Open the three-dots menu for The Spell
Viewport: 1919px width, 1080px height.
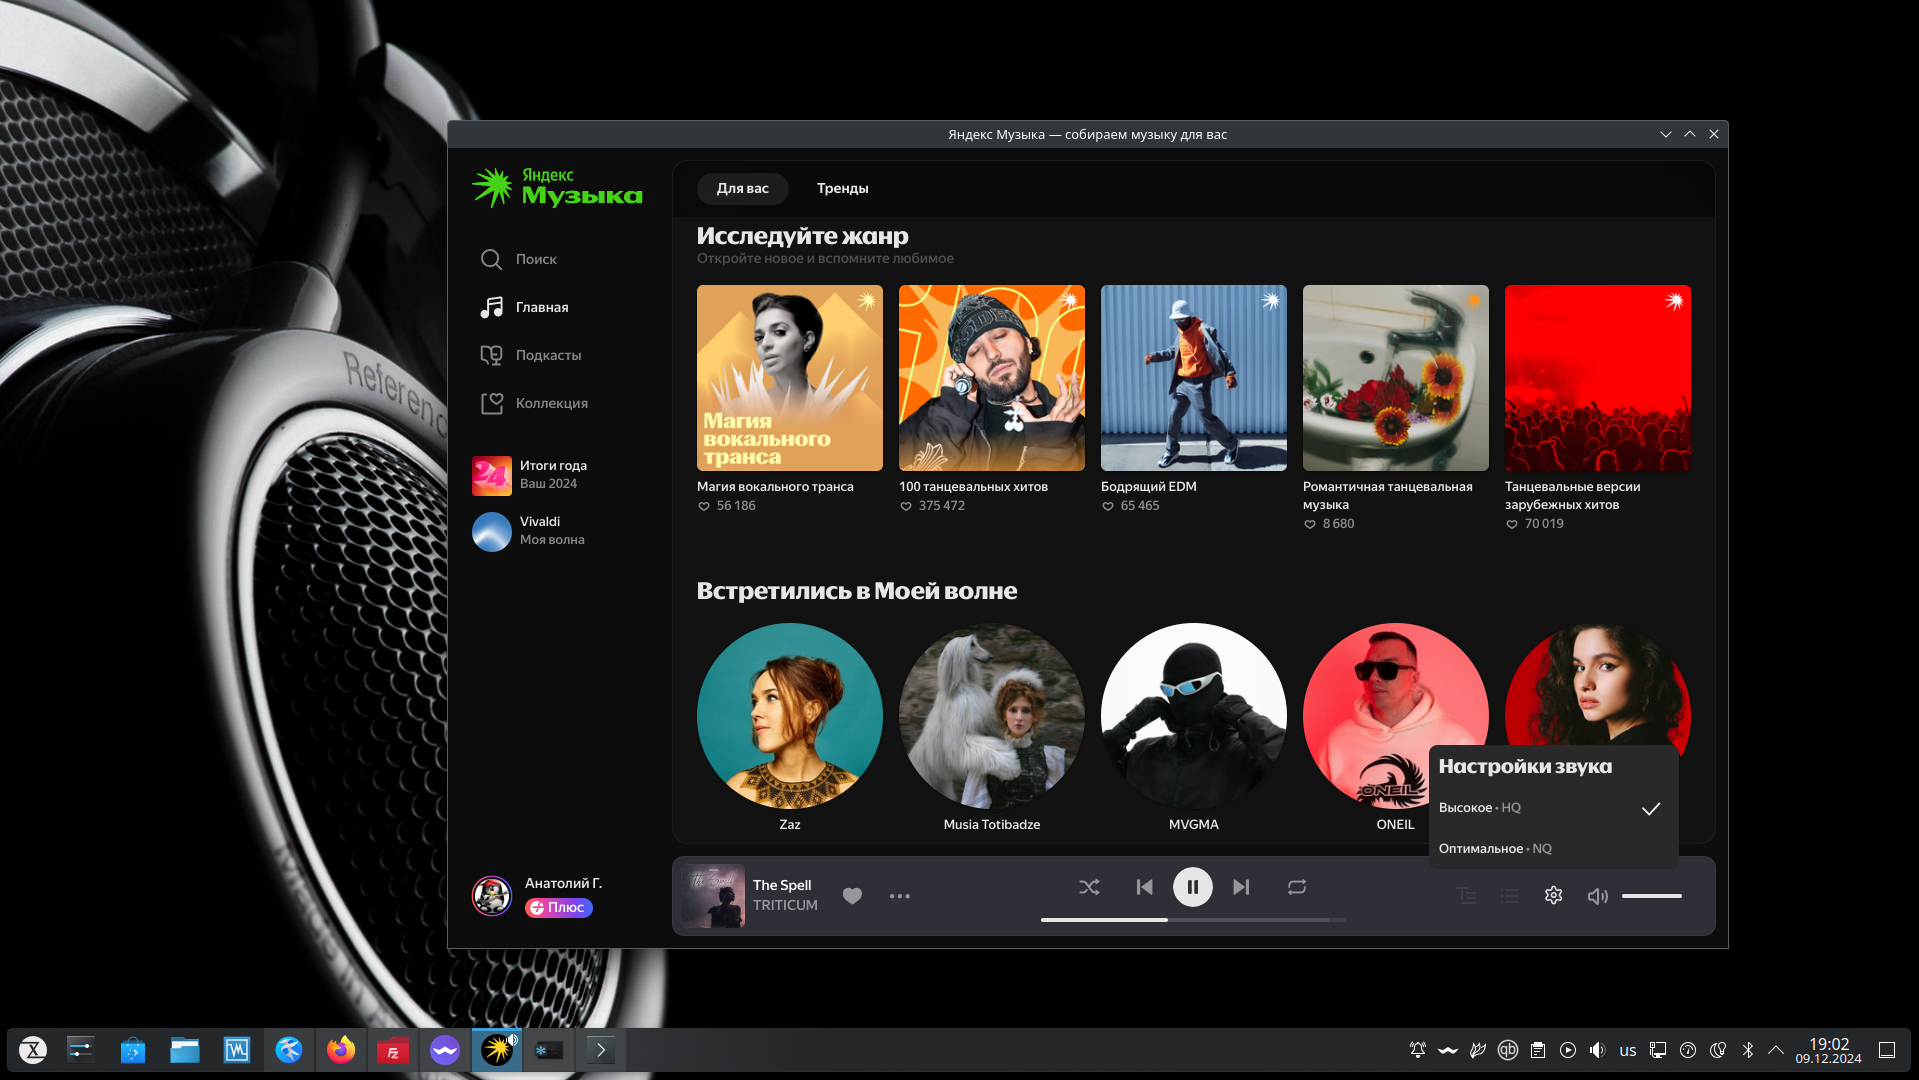[x=900, y=896]
